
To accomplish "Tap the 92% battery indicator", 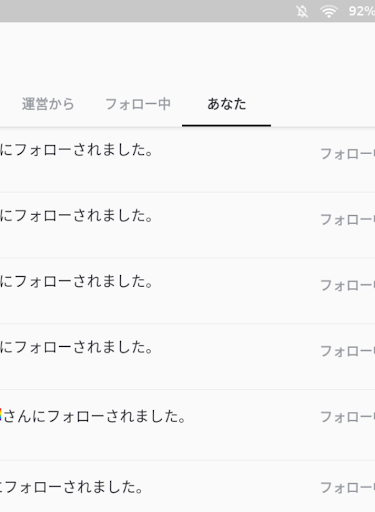I will pos(362,11).
